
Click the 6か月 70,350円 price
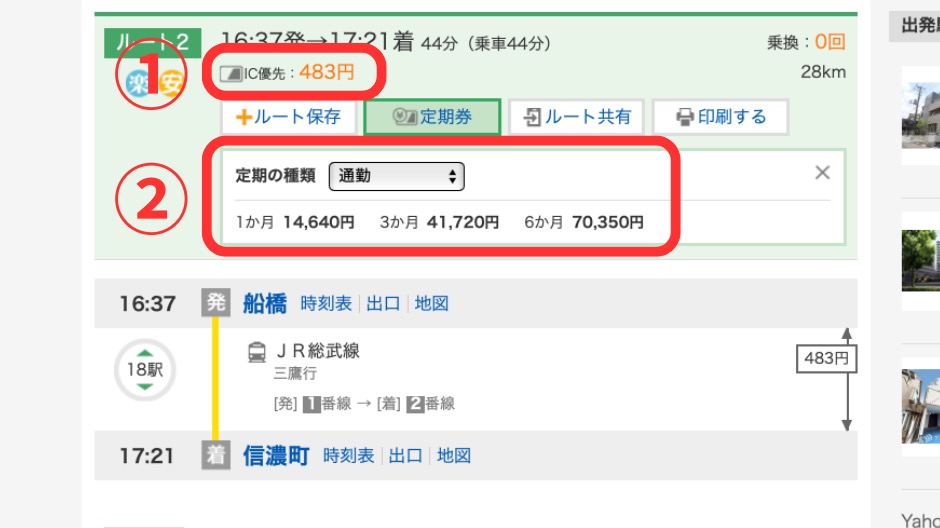click(x=584, y=222)
